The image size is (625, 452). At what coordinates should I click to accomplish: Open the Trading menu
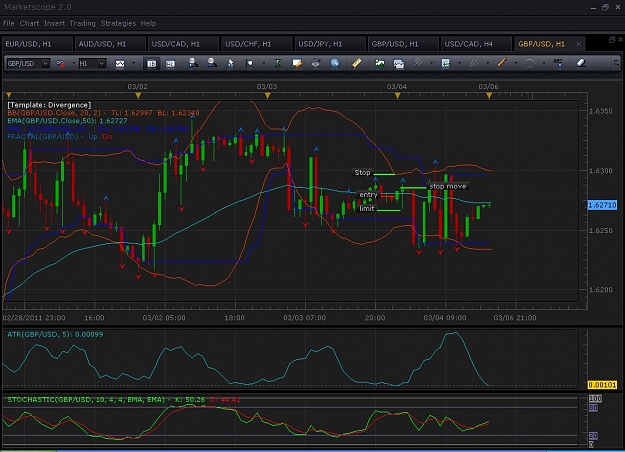point(83,23)
